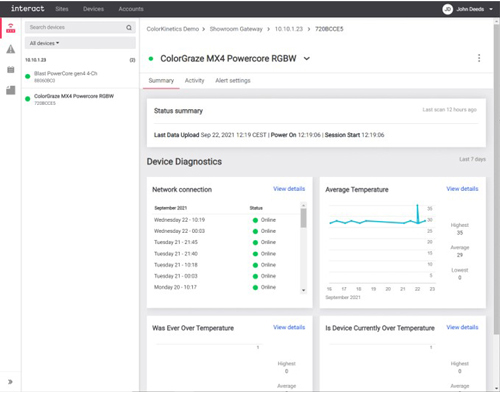Open the Devices menu
The image size is (500, 400).
click(x=93, y=9)
